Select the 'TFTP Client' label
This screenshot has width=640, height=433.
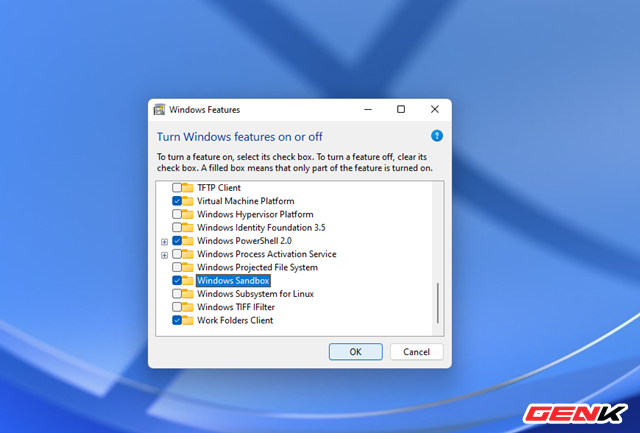[x=219, y=188]
